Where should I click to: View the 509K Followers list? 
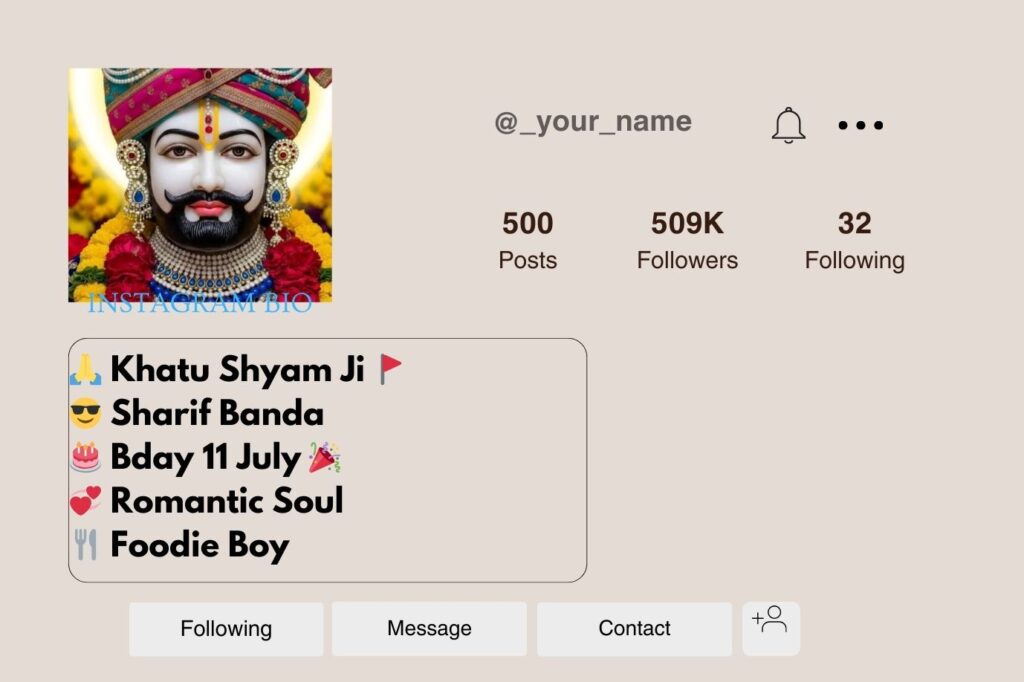[687, 240]
